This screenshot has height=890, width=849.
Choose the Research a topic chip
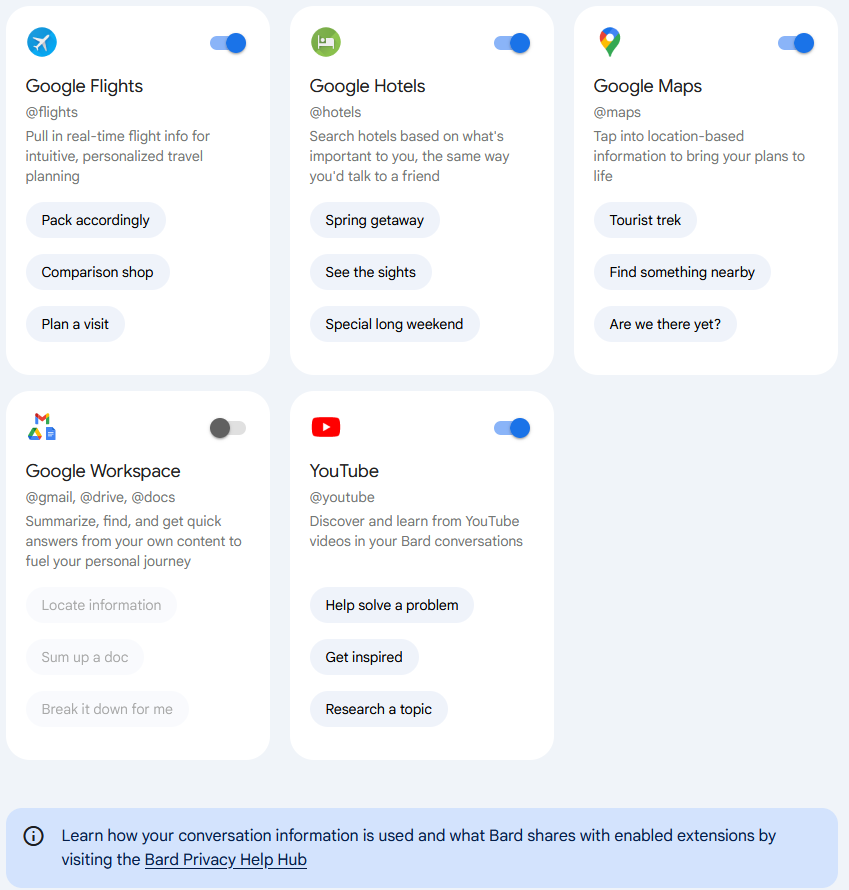click(379, 709)
